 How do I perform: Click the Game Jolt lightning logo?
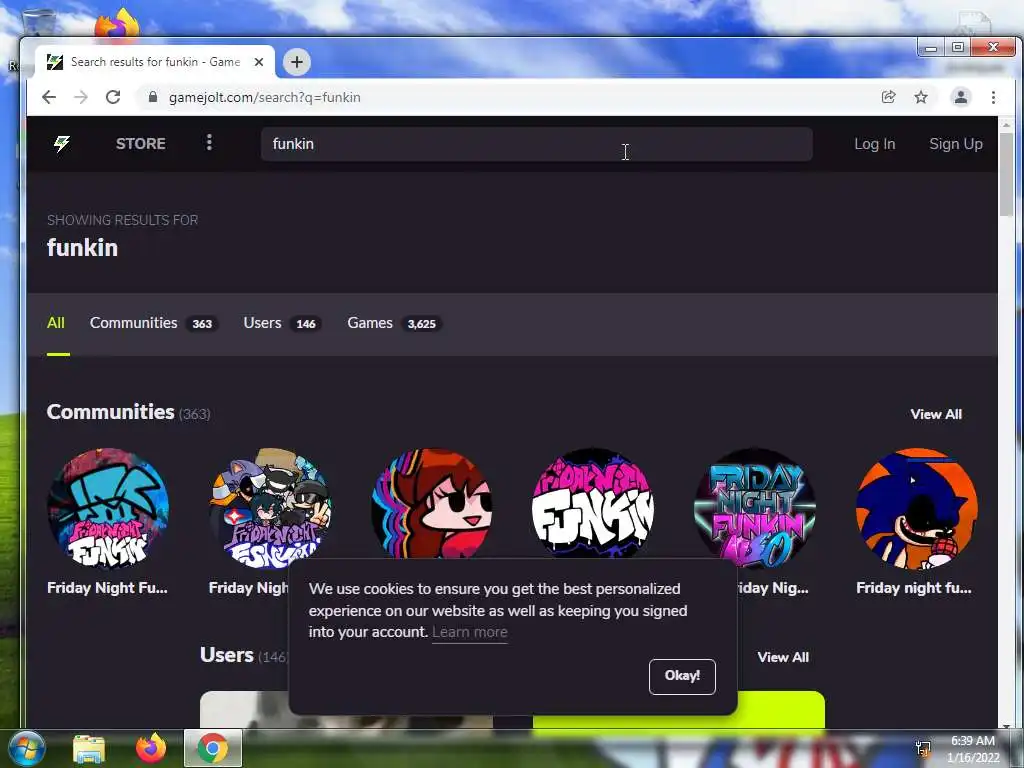[x=62, y=144]
